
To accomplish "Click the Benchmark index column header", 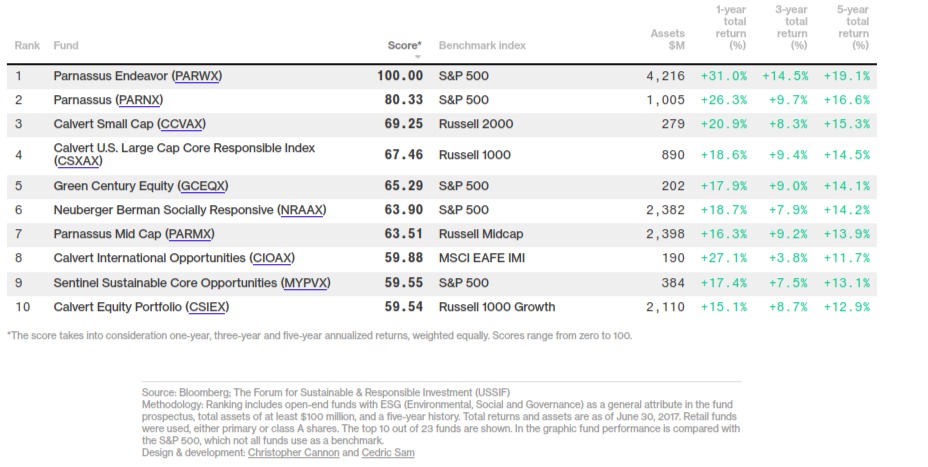I will point(482,45).
